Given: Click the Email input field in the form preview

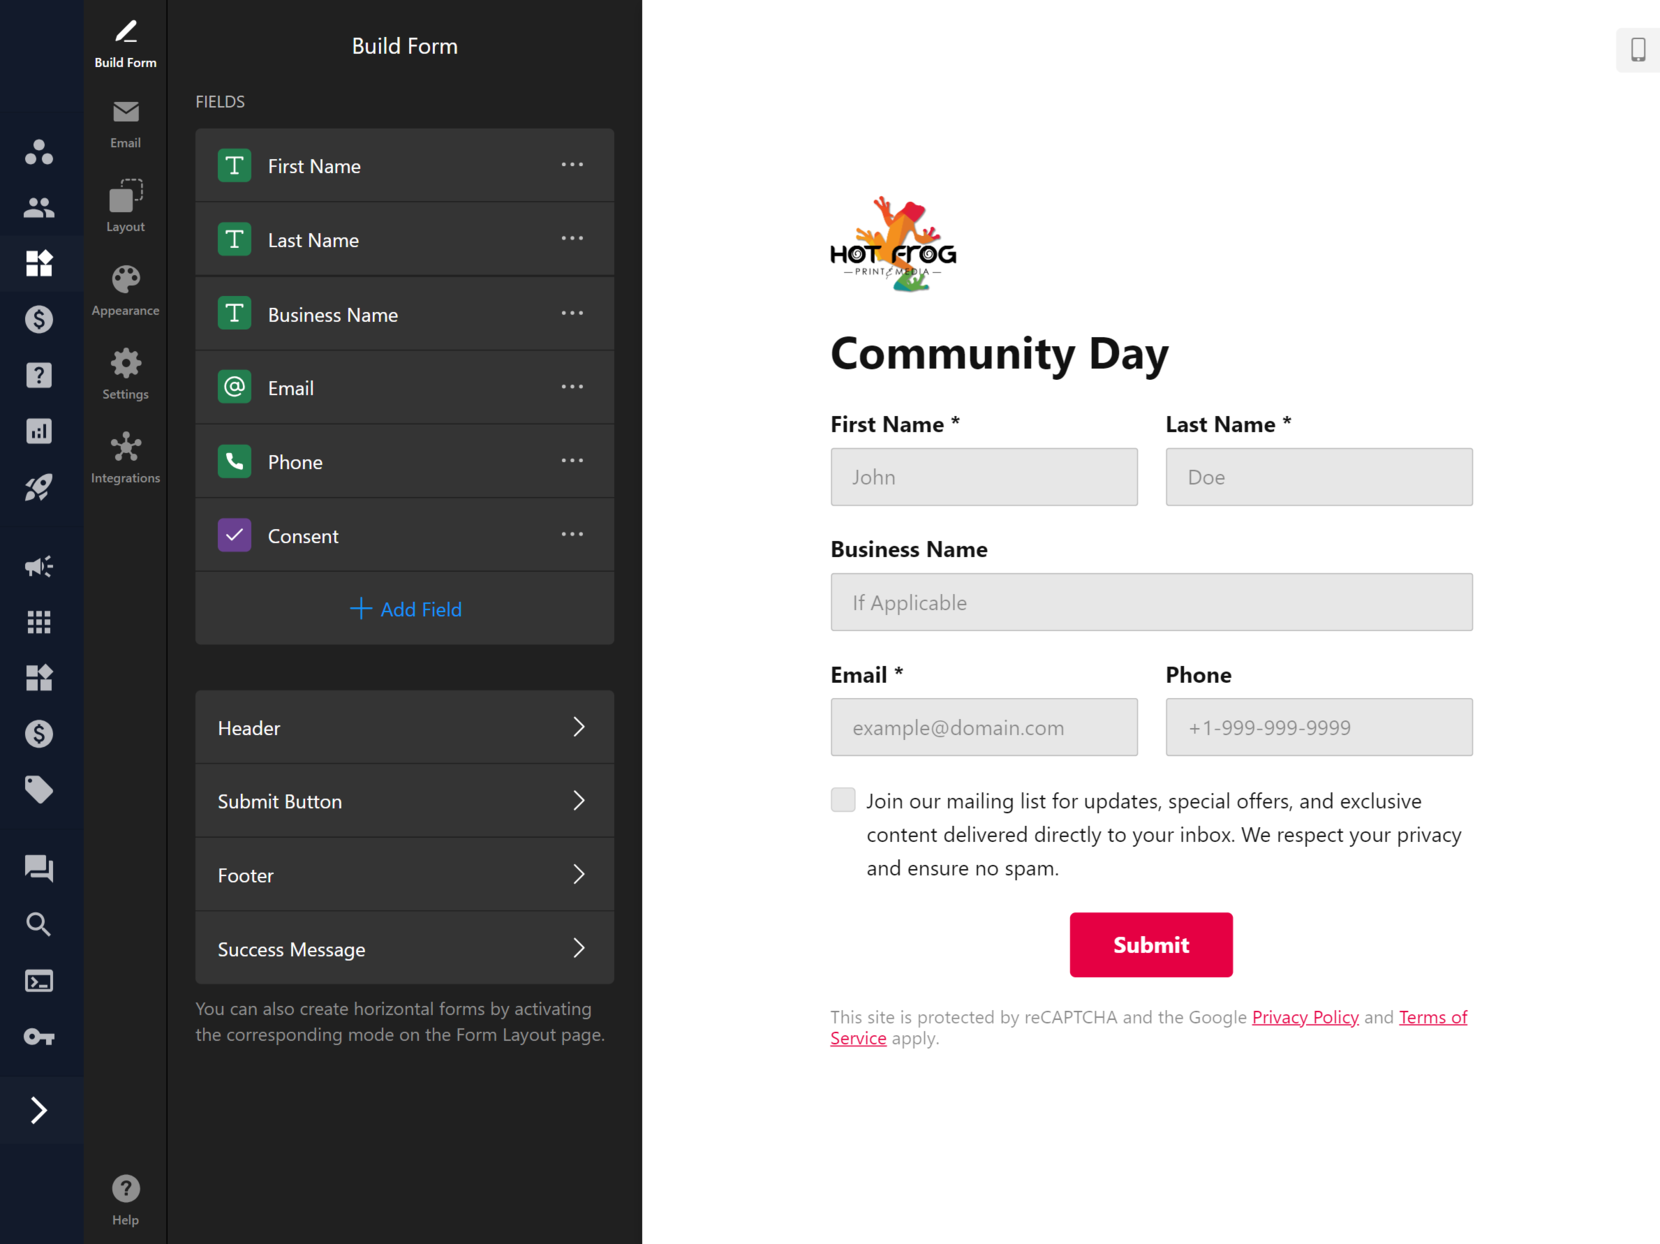Looking at the screenshot, I should 983,727.
